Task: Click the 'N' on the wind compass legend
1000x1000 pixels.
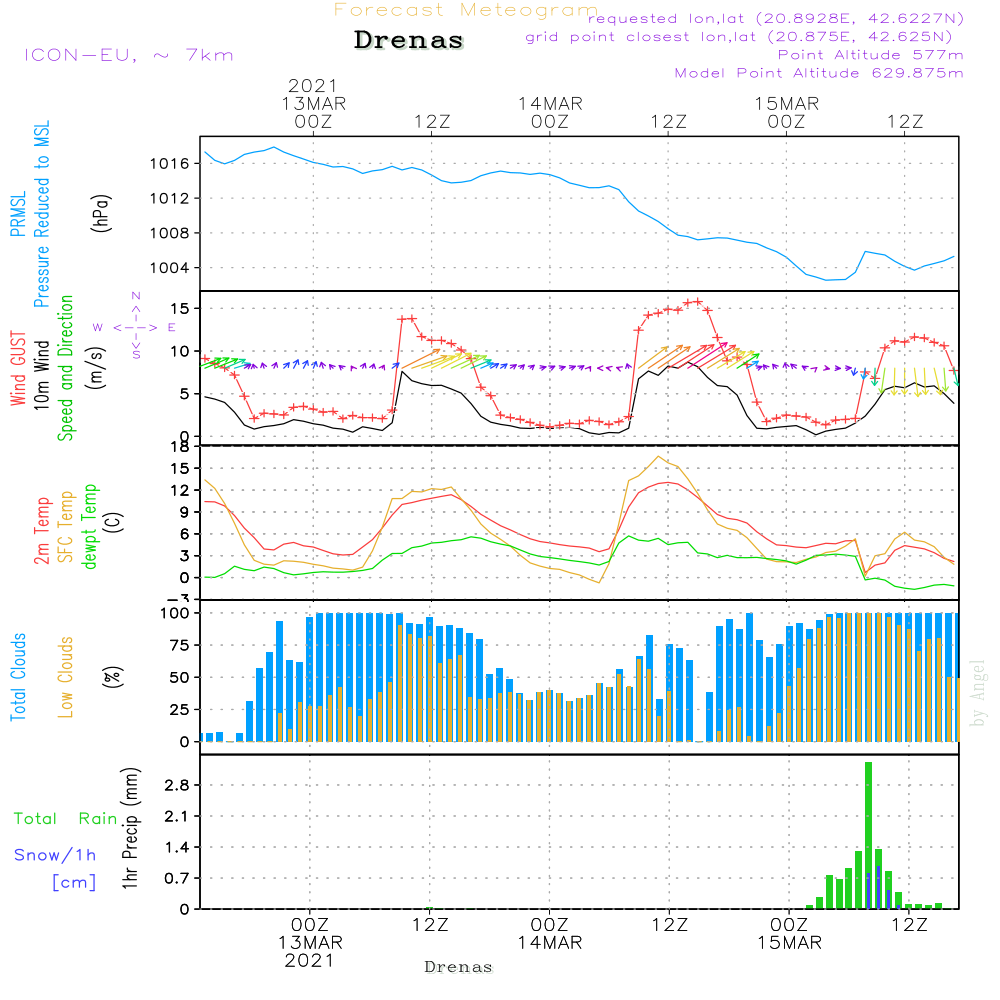Action: [136, 296]
